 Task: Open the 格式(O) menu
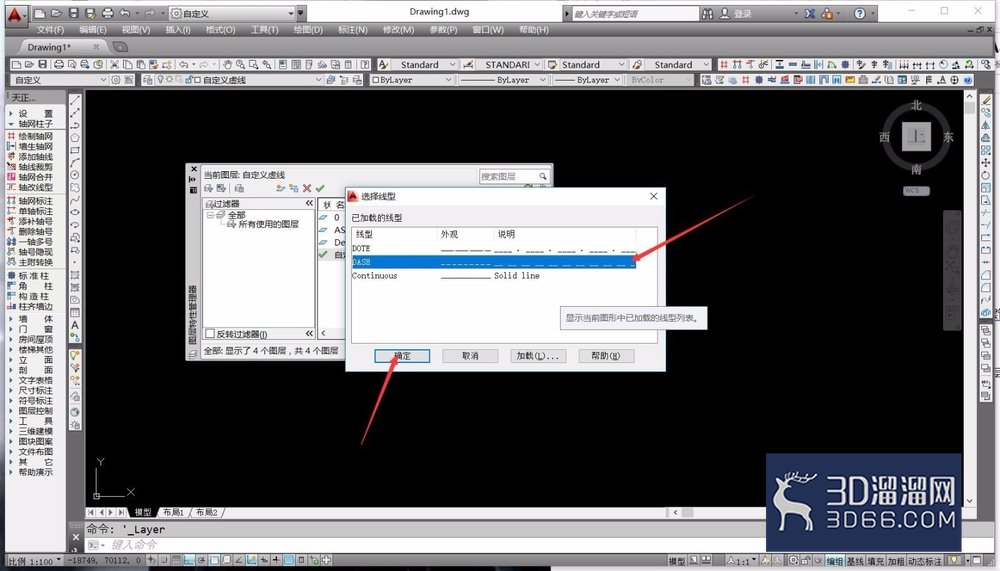click(220, 29)
